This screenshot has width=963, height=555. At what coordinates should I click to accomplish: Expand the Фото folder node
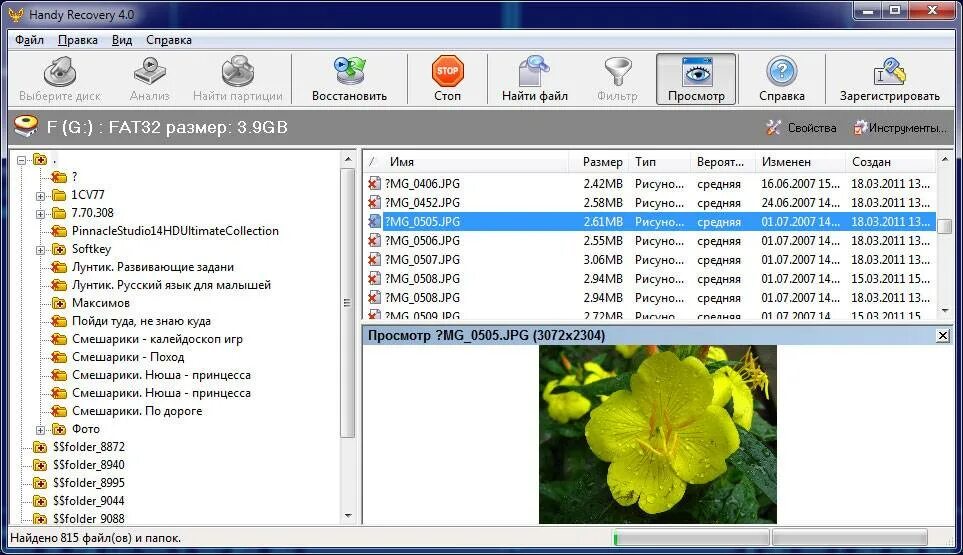41,430
